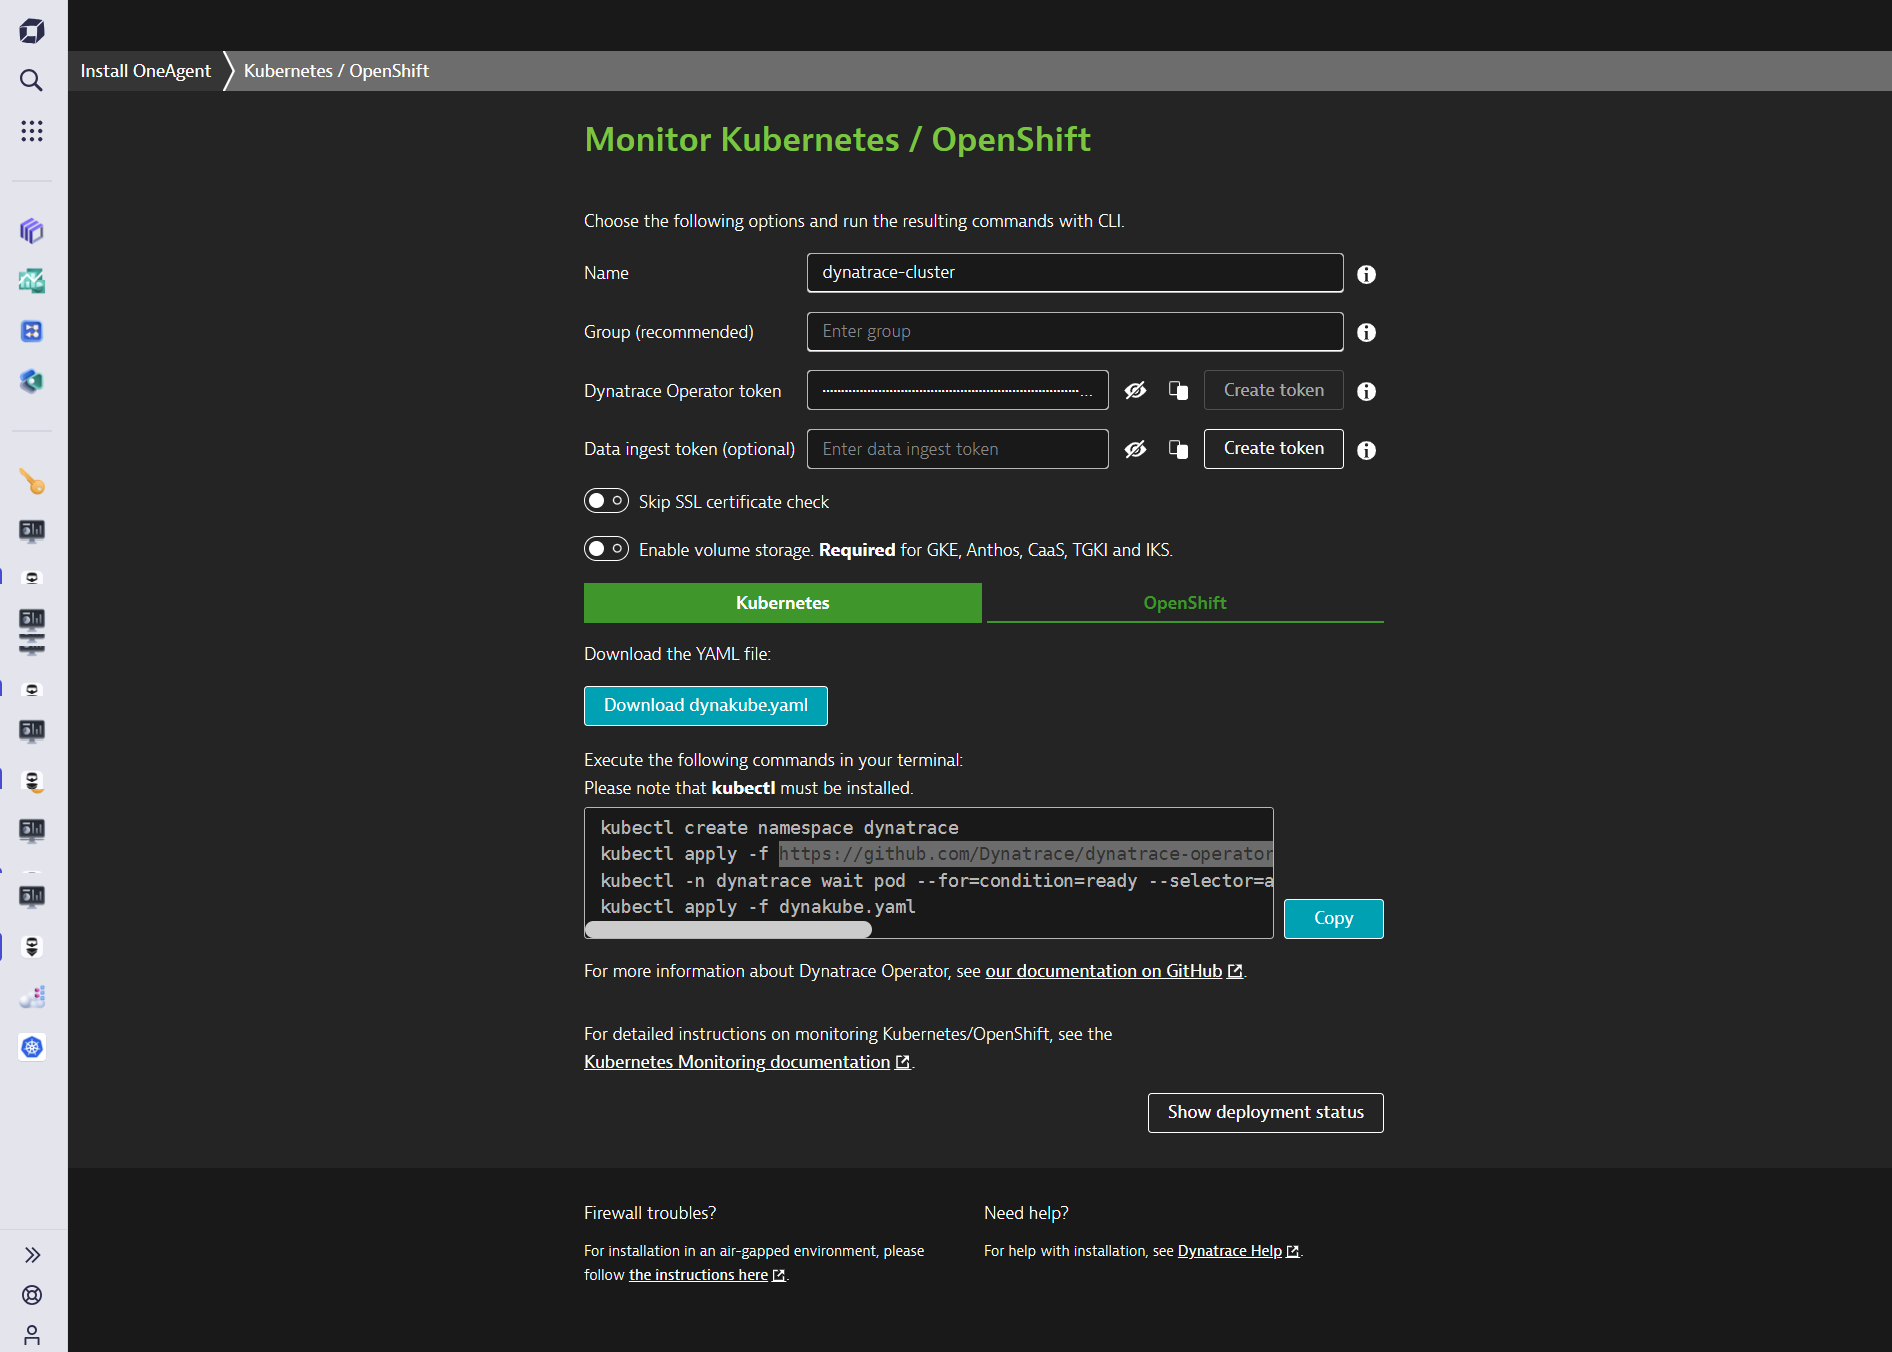
Task: Click 'kubectl create namespace dynatrace' line
Action: (x=779, y=828)
